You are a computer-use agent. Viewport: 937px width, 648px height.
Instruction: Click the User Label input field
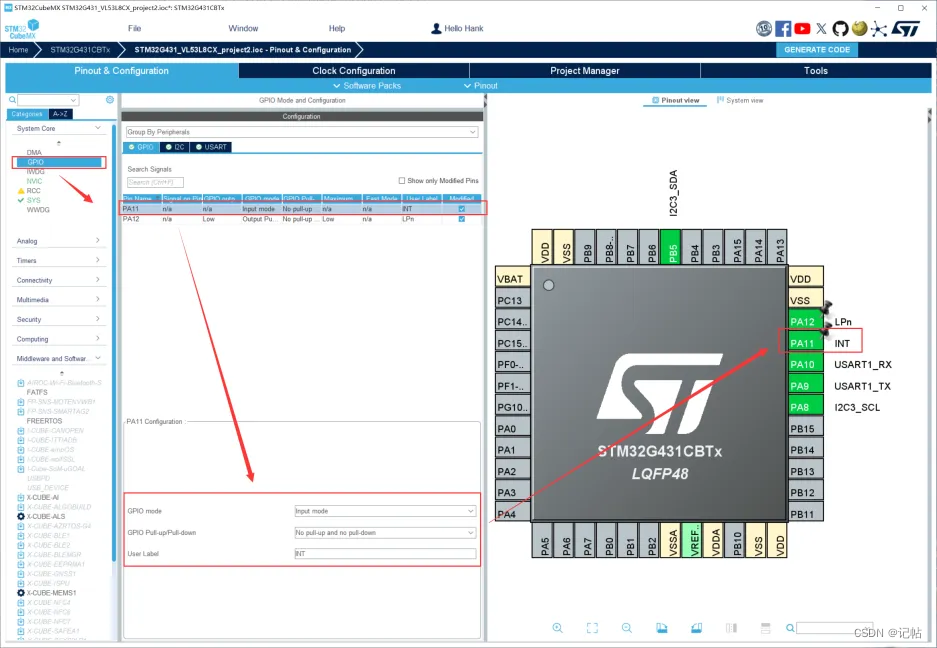(385, 554)
